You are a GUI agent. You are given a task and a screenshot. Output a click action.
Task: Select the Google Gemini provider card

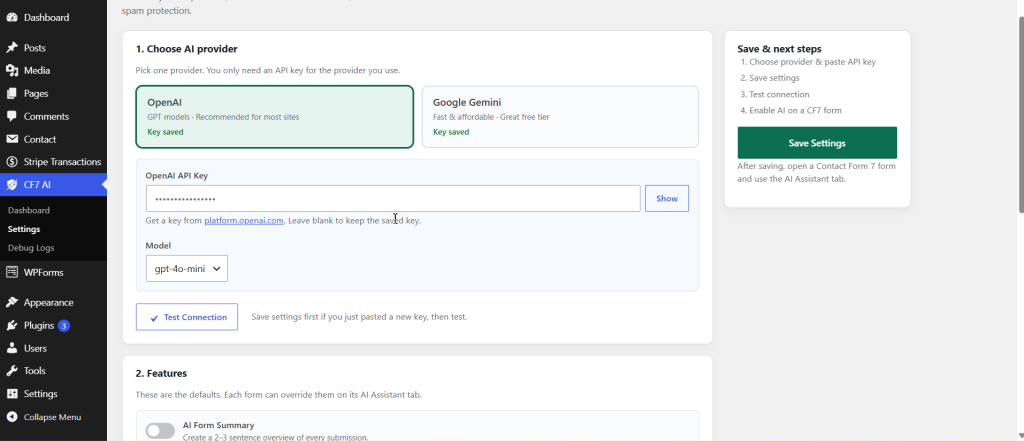point(560,117)
